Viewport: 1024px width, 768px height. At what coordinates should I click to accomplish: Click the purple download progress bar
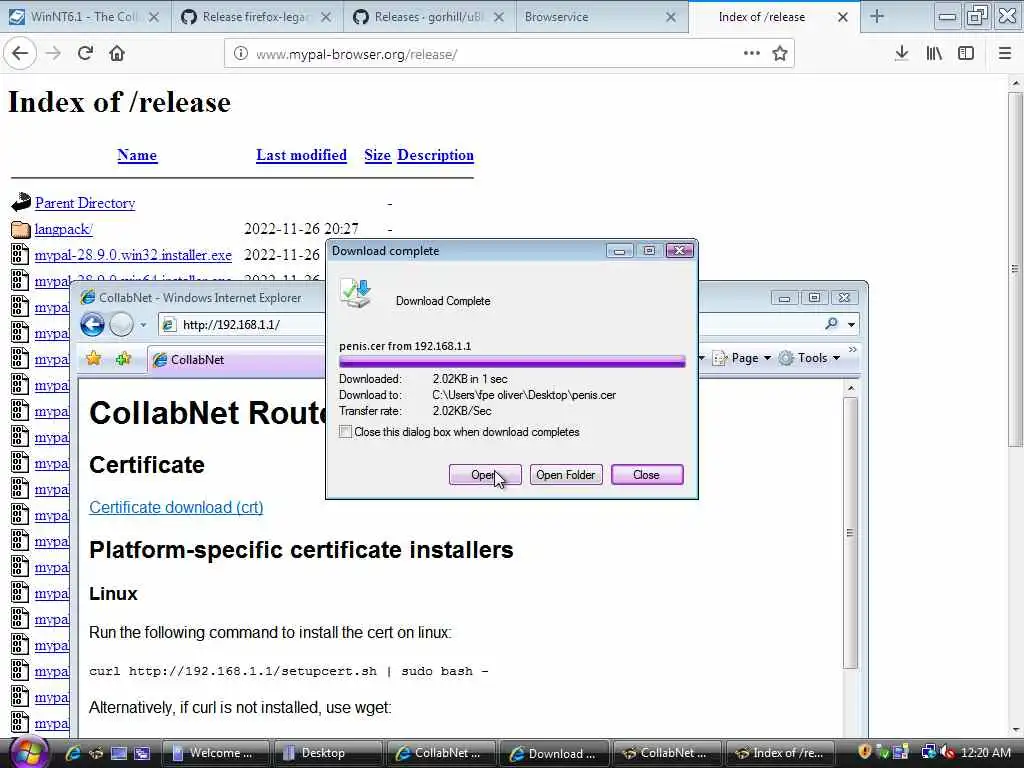pos(512,362)
